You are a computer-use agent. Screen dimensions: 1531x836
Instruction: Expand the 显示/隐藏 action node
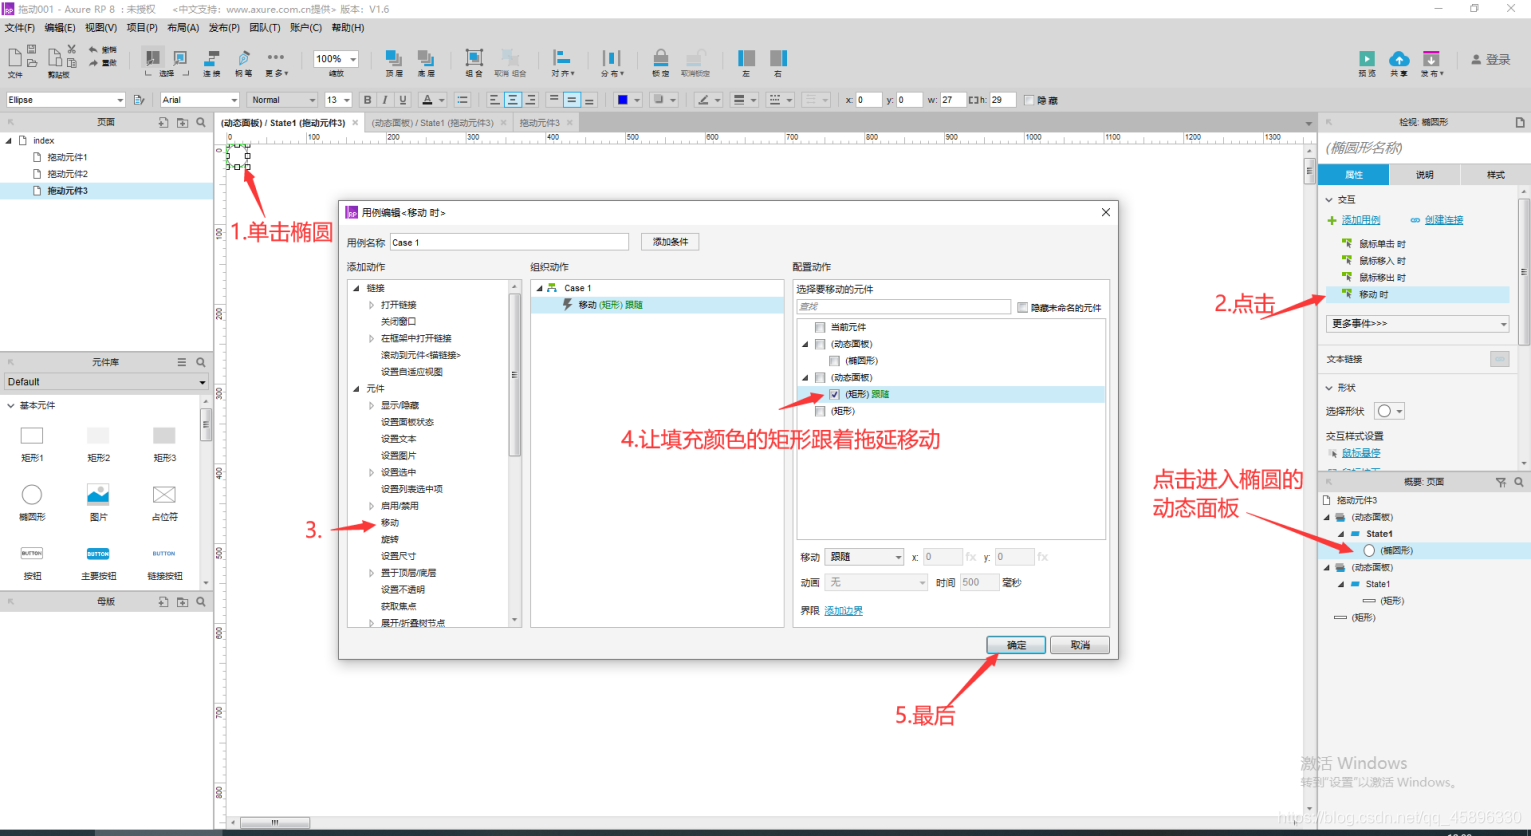click(371, 405)
